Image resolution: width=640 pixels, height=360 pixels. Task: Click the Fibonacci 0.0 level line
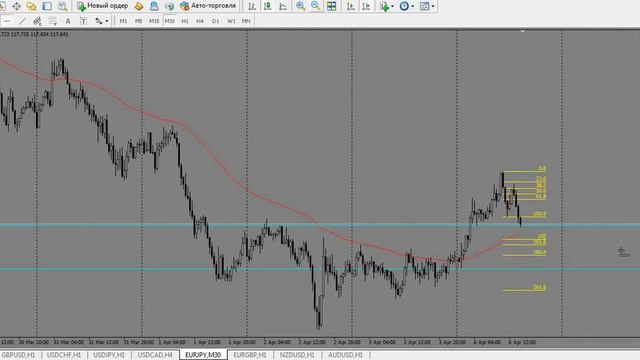(524, 171)
